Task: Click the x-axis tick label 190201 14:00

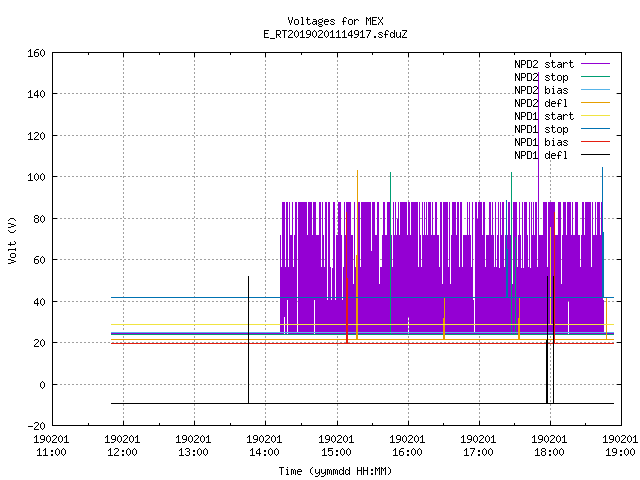Action: (x=264, y=446)
